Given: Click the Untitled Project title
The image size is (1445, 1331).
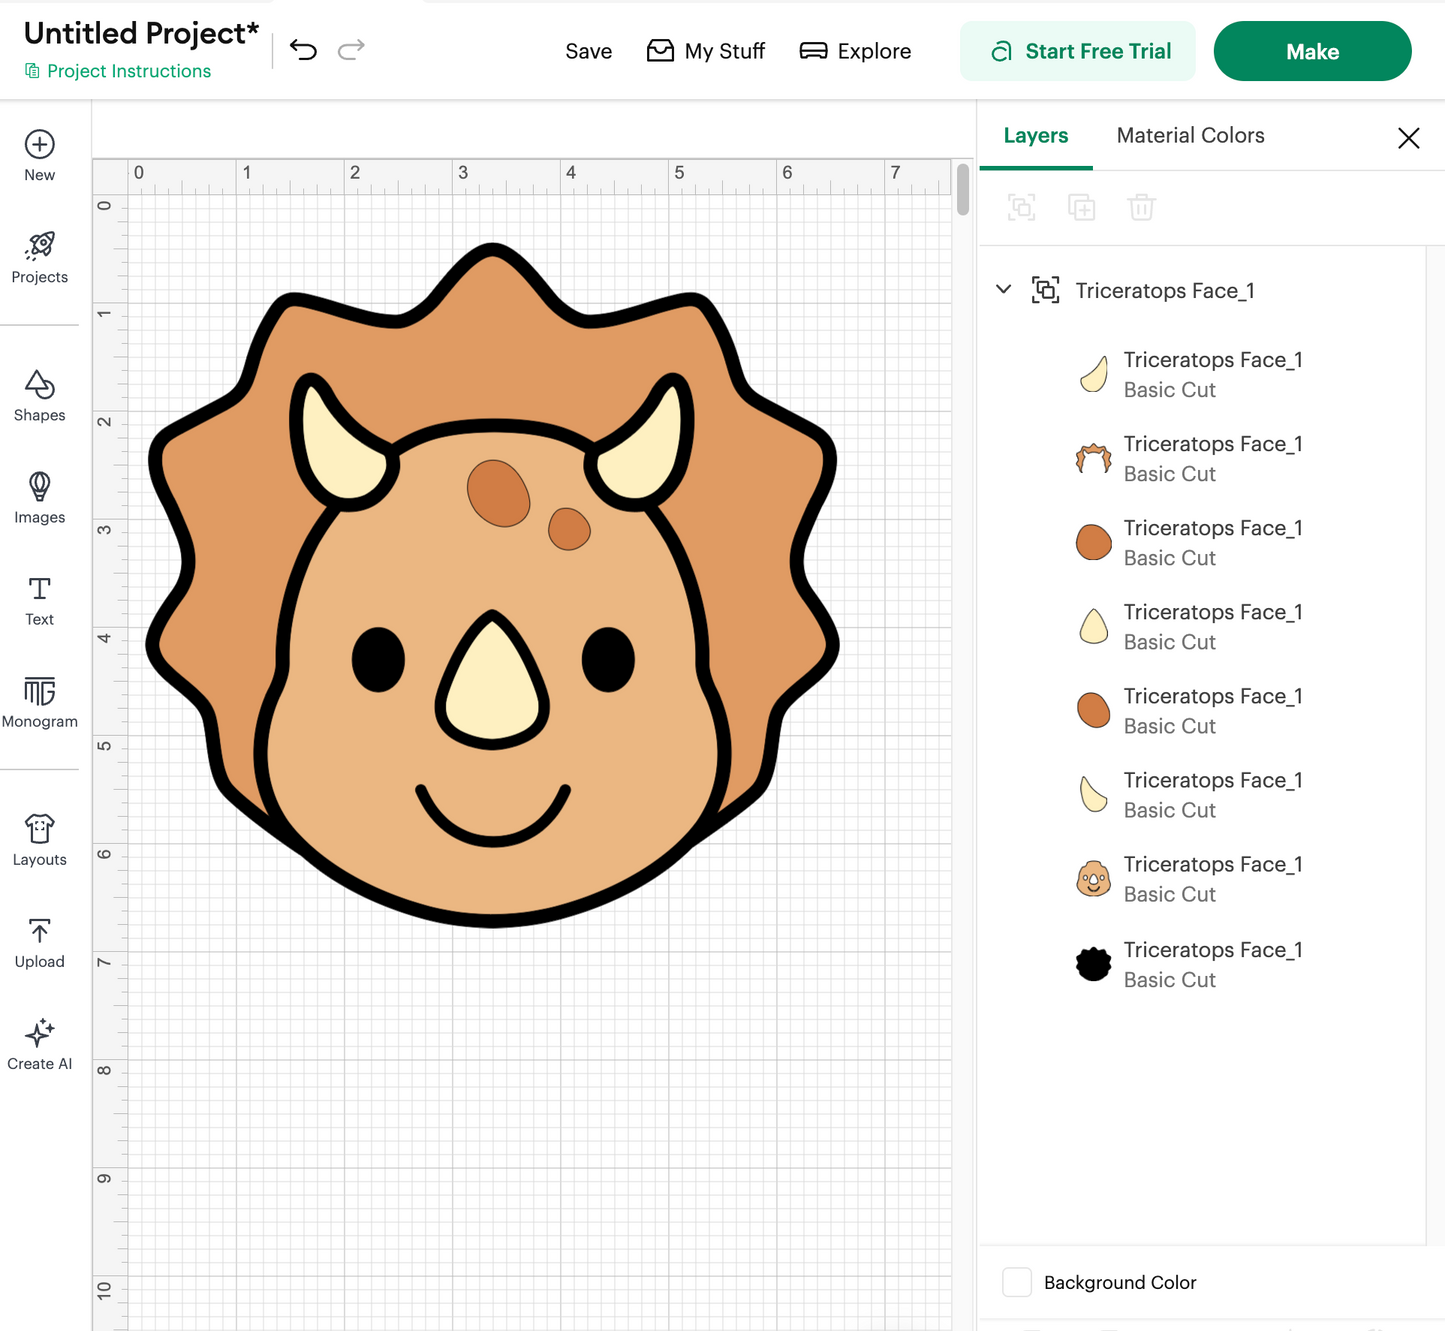Looking at the screenshot, I should (141, 33).
